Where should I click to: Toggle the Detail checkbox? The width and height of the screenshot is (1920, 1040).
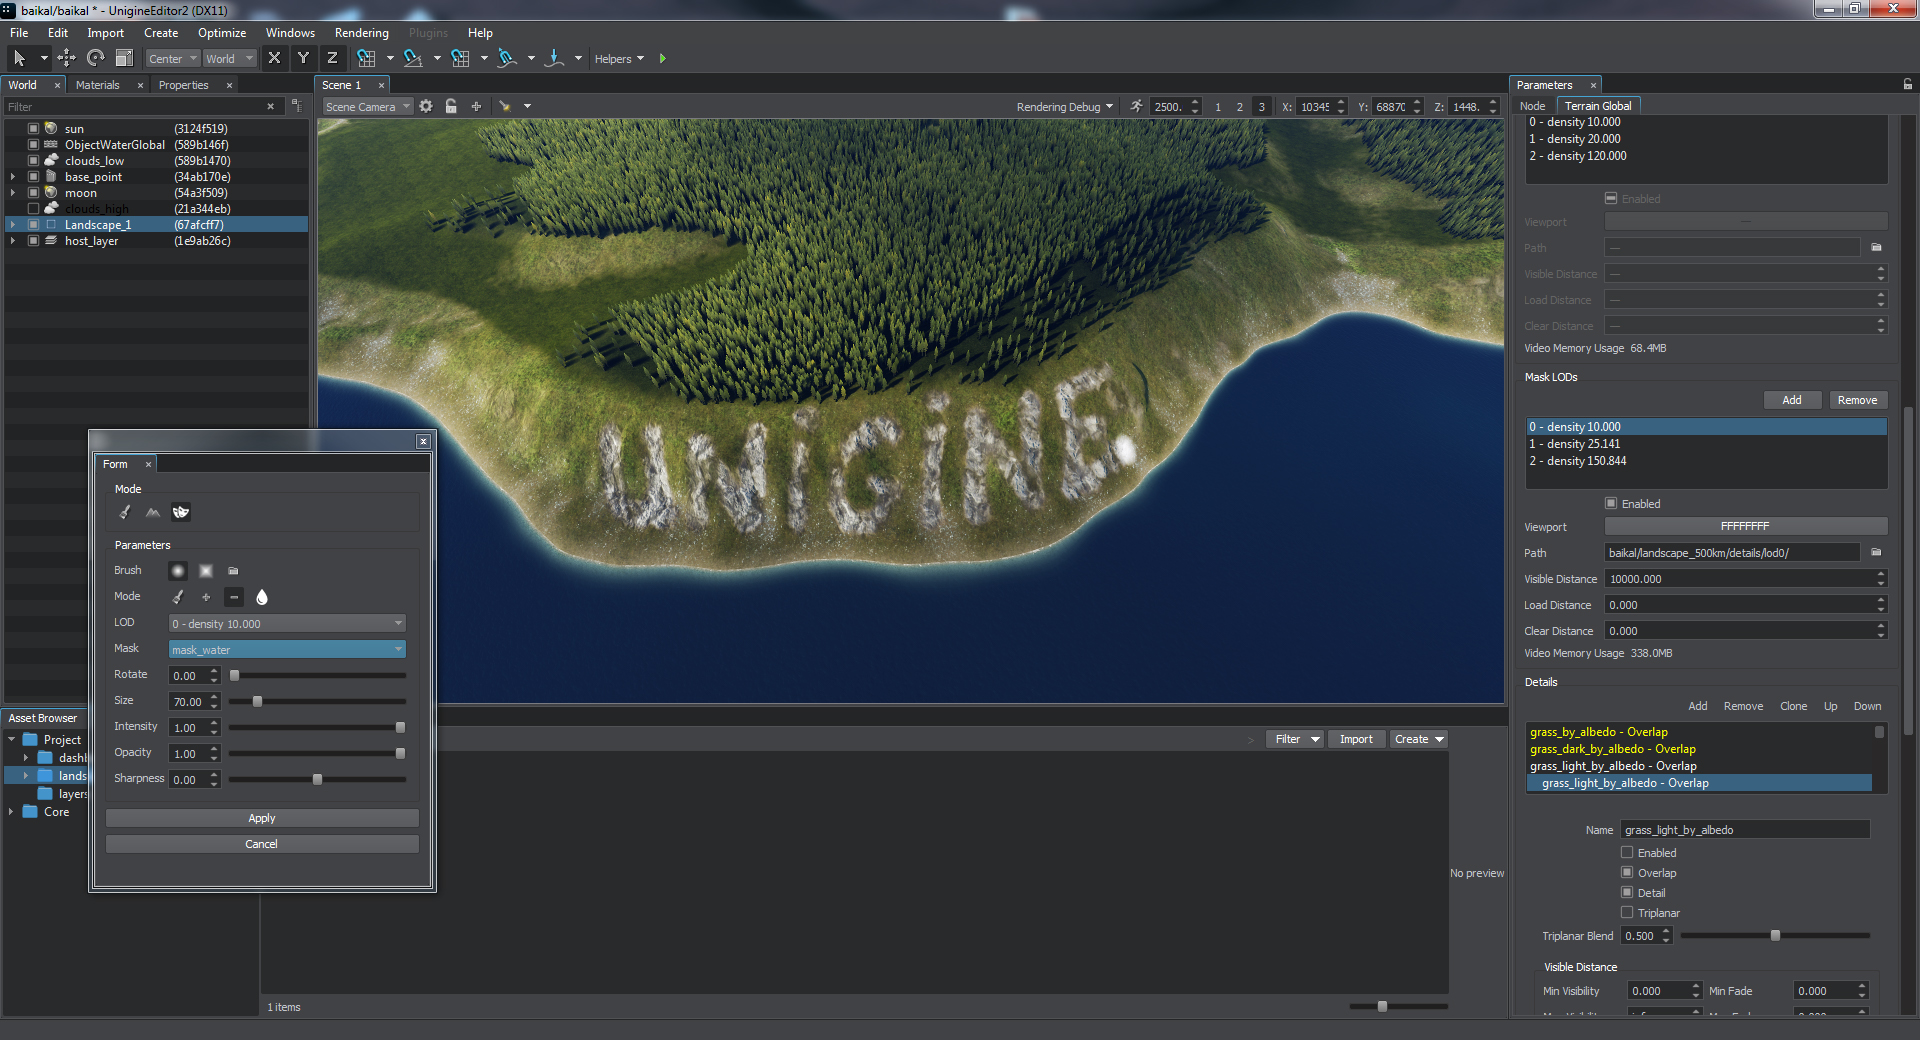pyautogui.click(x=1627, y=893)
